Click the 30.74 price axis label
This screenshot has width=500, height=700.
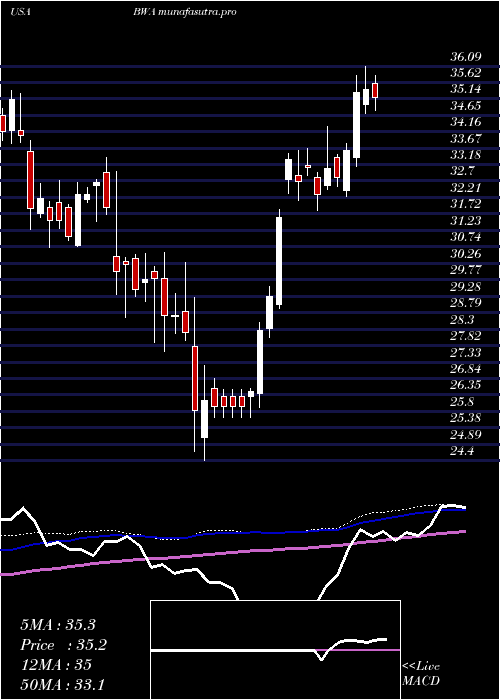point(465,238)
